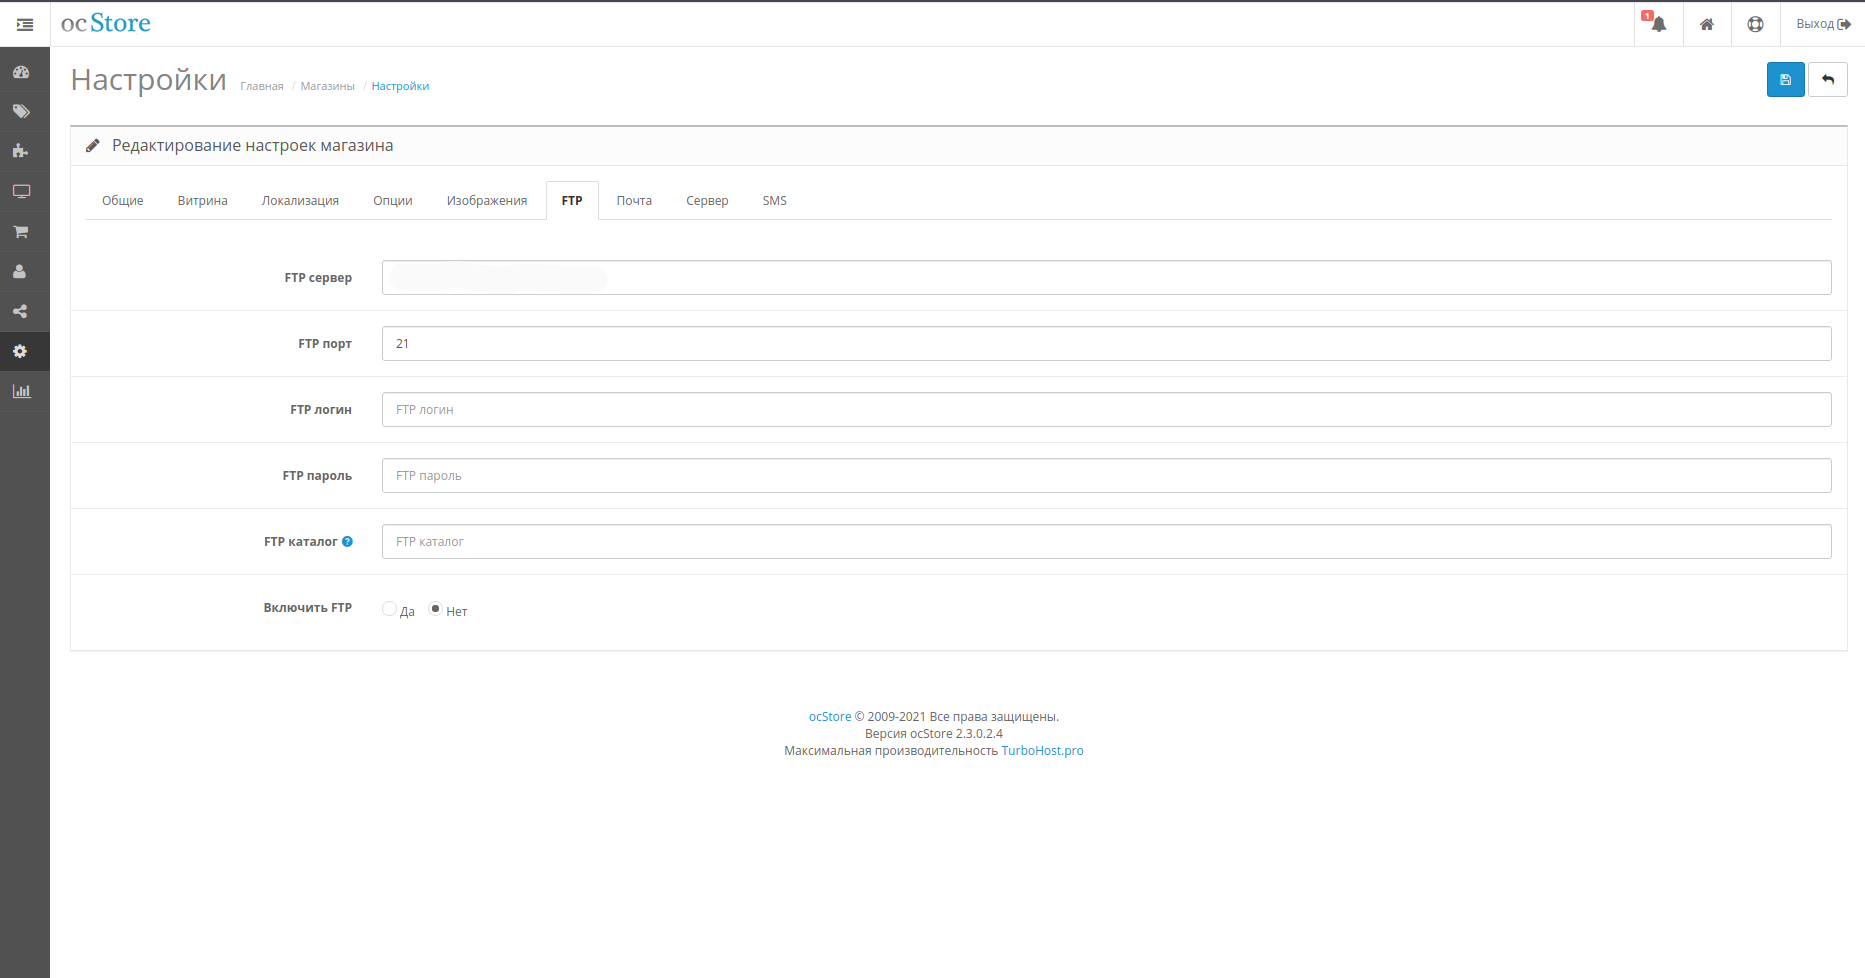
Task: Click the back arrow cancel button
Action: (x=1827, y=80)
